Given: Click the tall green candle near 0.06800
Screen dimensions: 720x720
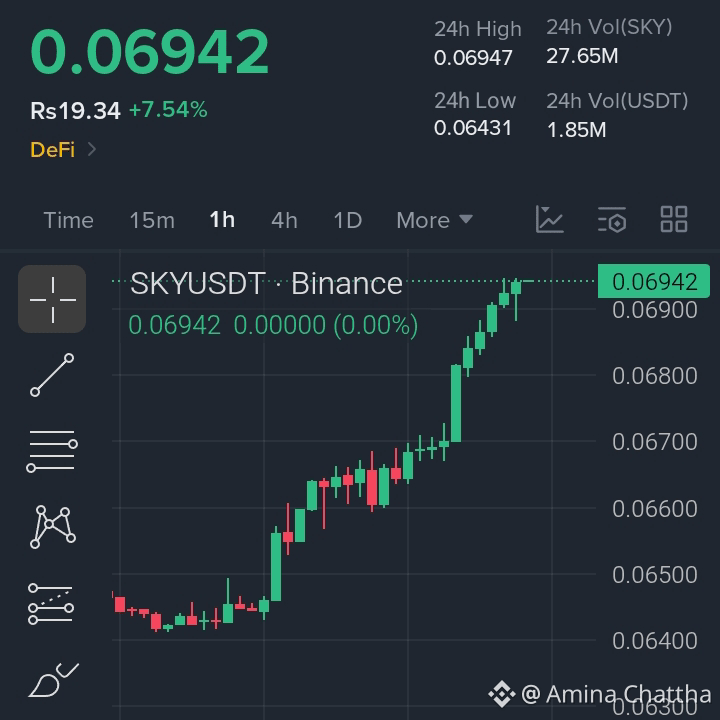Looking at the screenshot, I should pyautogui.click(x=456, y=403).
